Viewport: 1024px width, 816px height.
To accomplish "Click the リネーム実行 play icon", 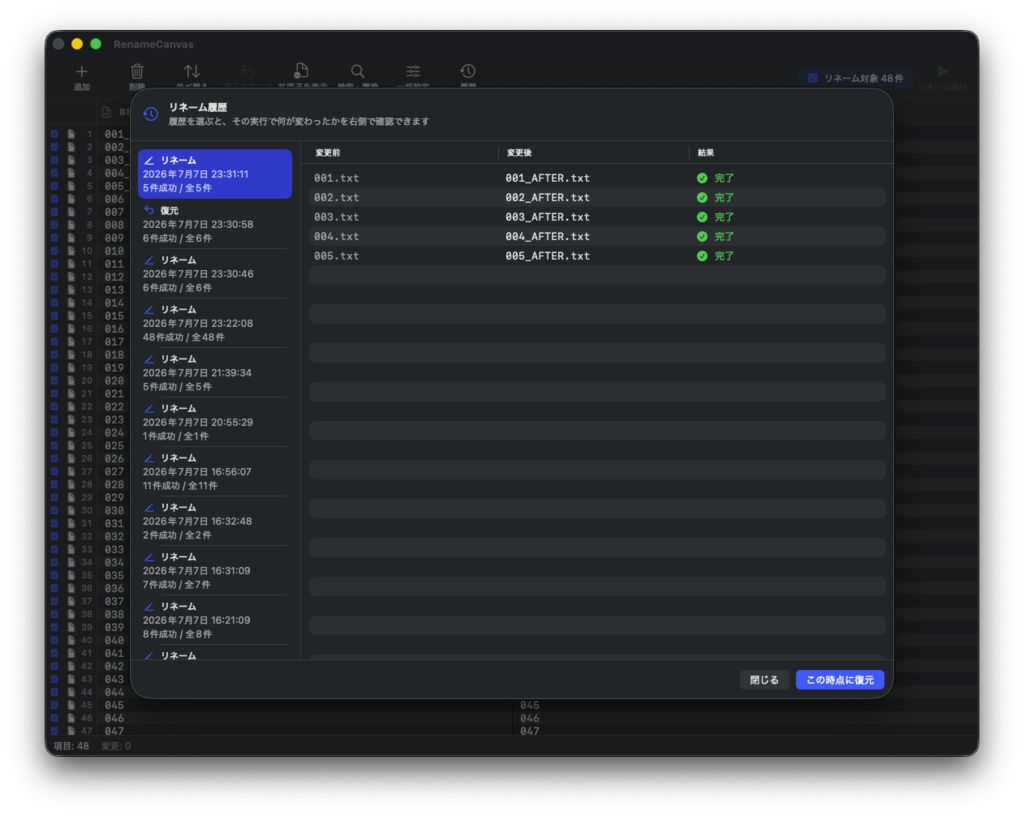I will point(942,71).
